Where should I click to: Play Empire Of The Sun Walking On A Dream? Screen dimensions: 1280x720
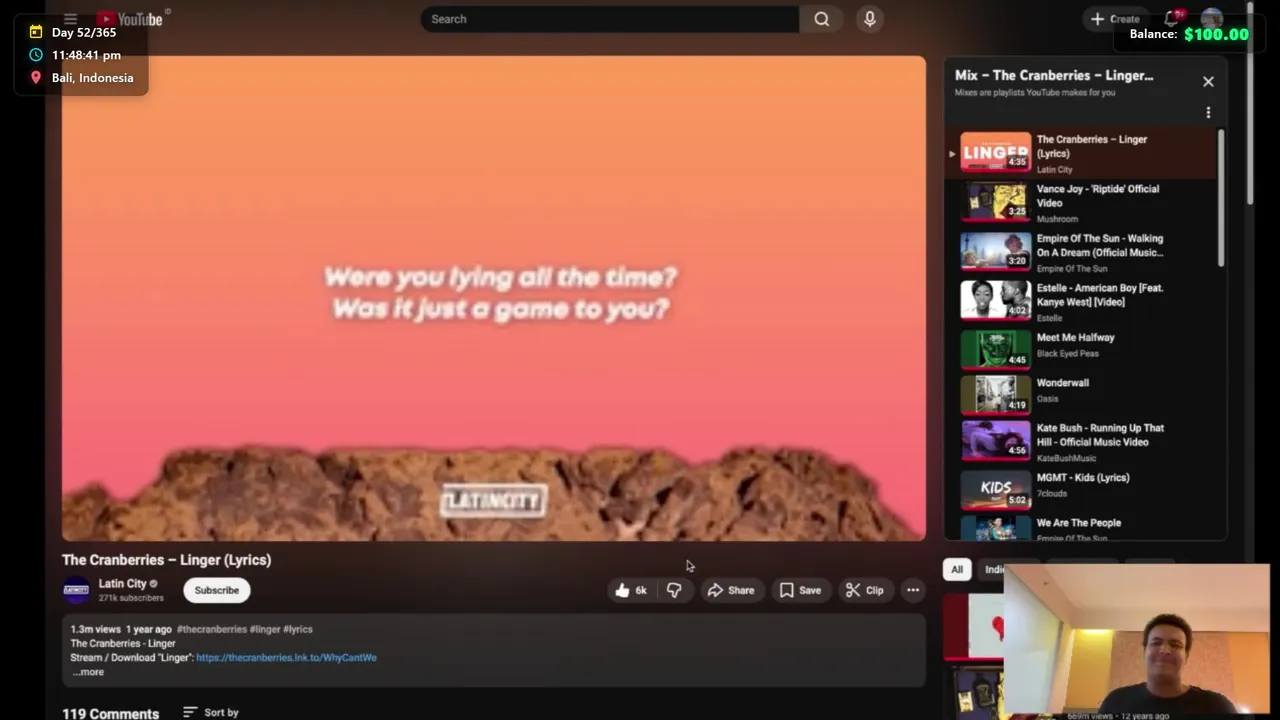[x=1081, y=252]
